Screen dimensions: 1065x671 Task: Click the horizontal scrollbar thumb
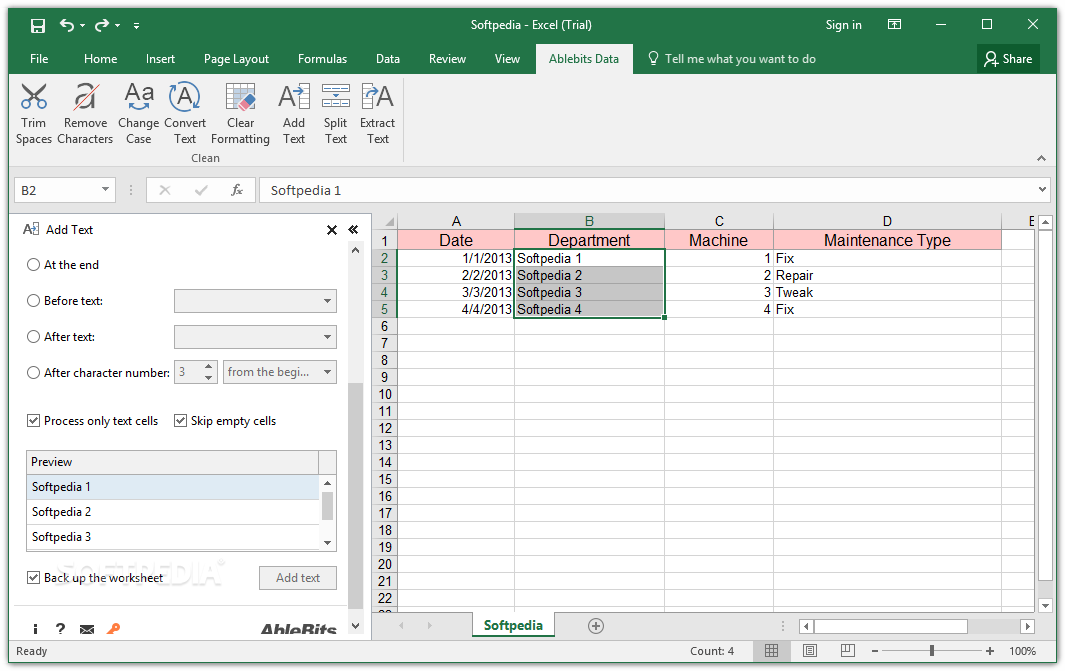[890, 626]
